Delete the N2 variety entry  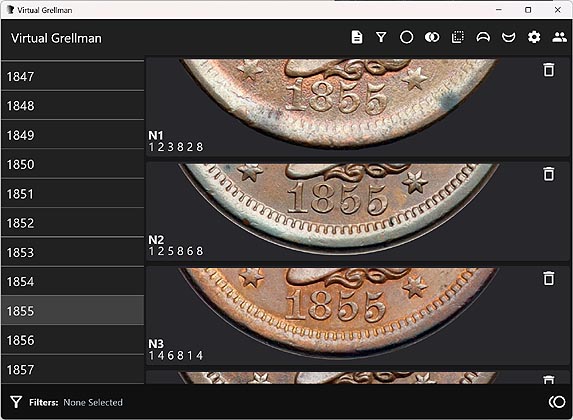click(549, 174)
